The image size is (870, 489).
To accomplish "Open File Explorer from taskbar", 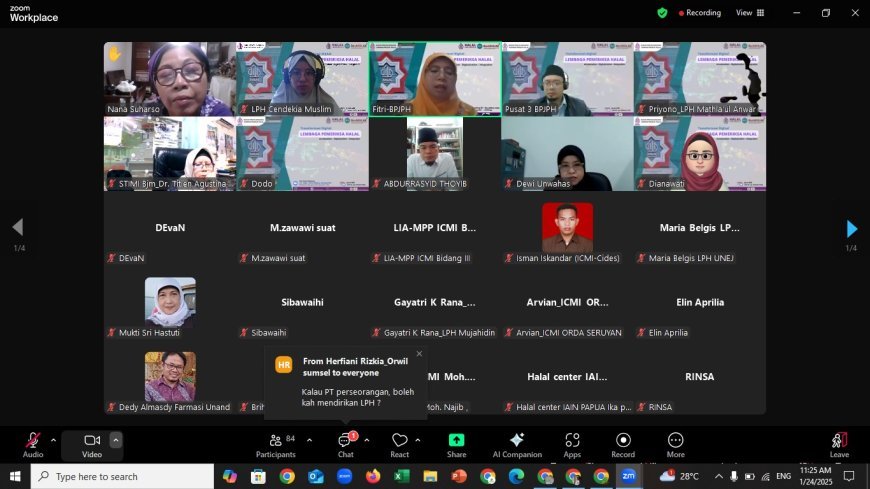I will (x=430, y=476).
